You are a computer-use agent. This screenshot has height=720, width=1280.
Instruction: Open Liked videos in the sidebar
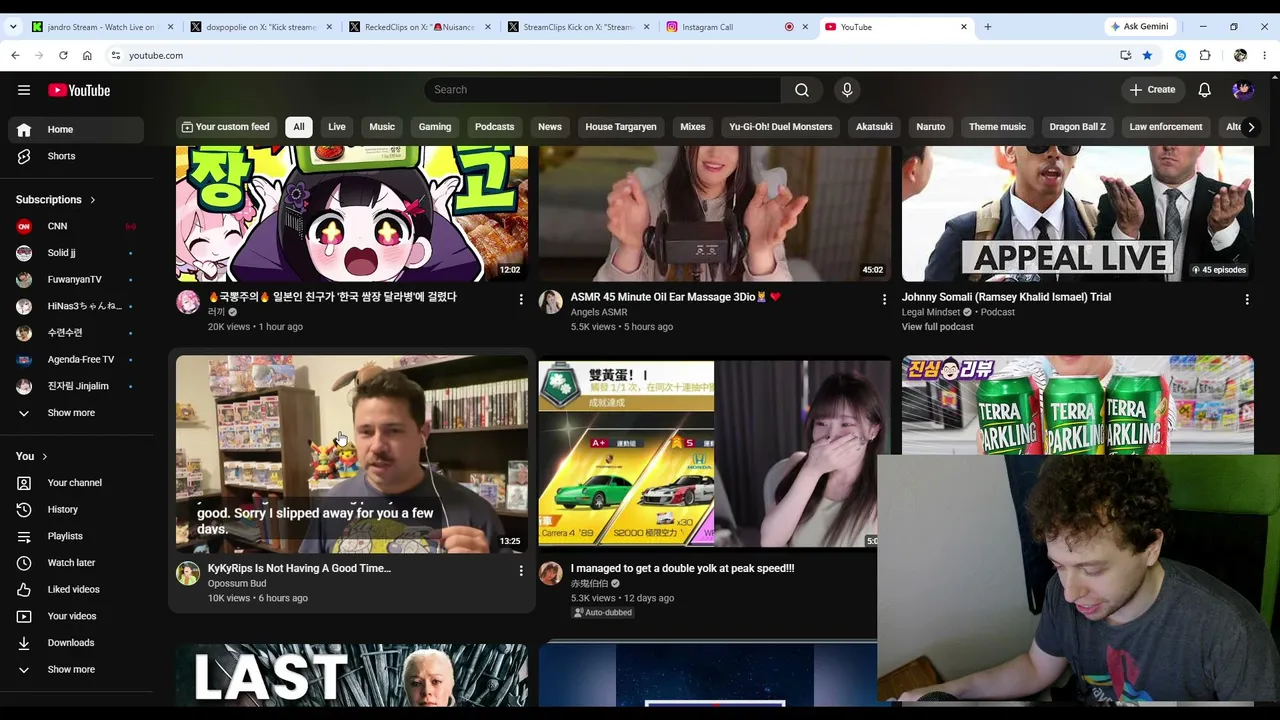(76, 589)
